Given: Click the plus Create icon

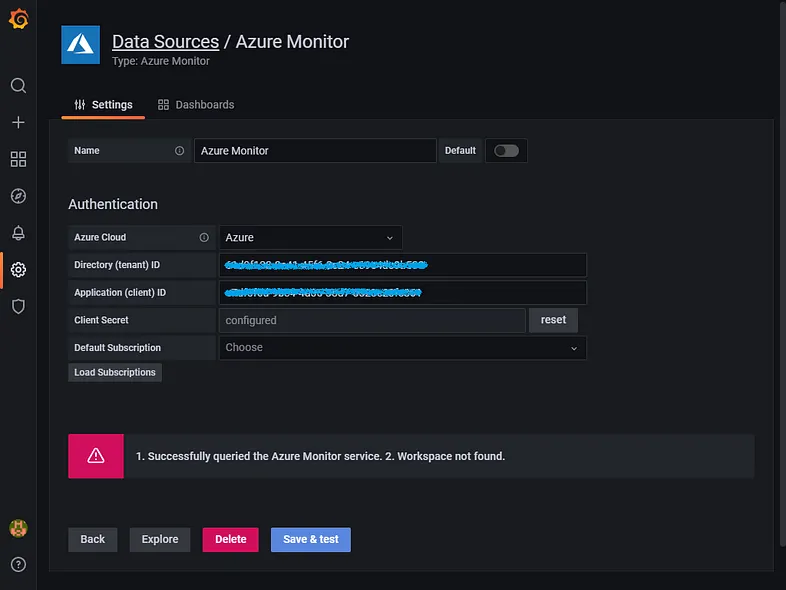Looking at the screenshot, I should pos(19,122).
